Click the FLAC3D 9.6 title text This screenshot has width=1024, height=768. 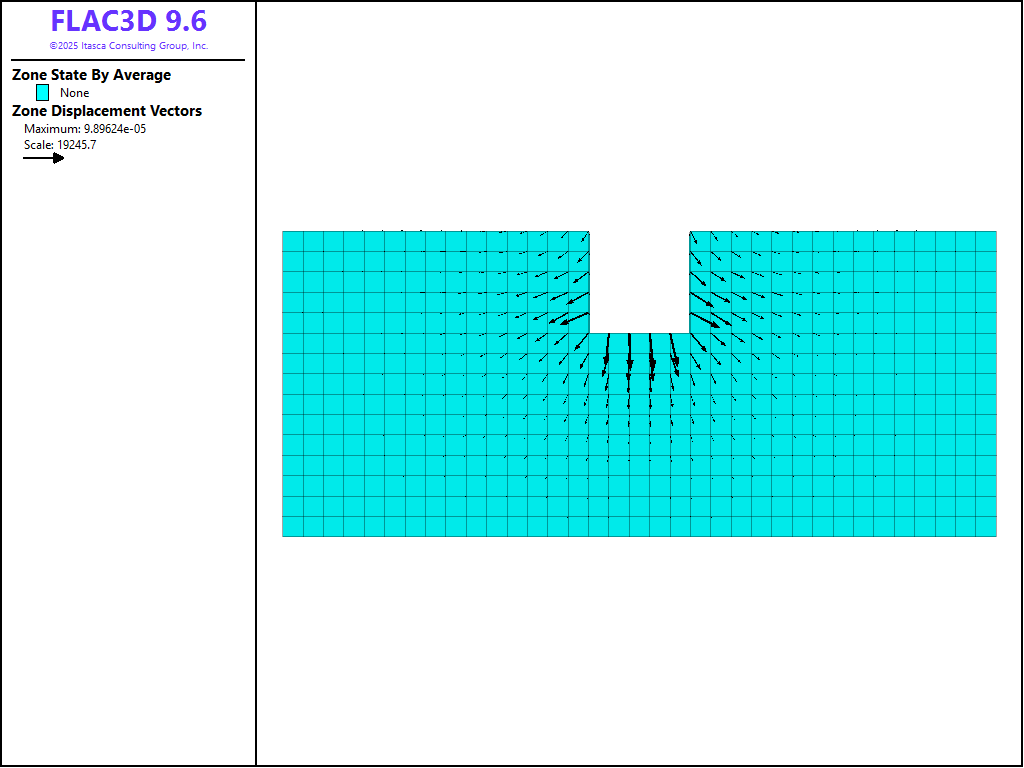[128, 22]
